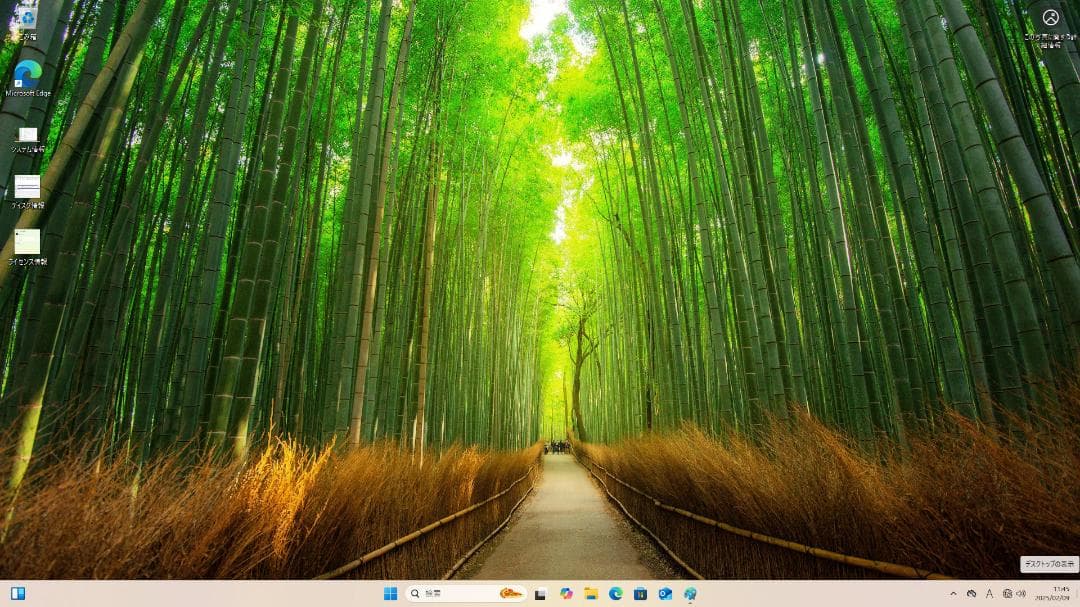Click the pizza-themed app in the taskbar
Image resolution: width=1080 pixels, height=607 pixels.
click(x=512, y=593)
